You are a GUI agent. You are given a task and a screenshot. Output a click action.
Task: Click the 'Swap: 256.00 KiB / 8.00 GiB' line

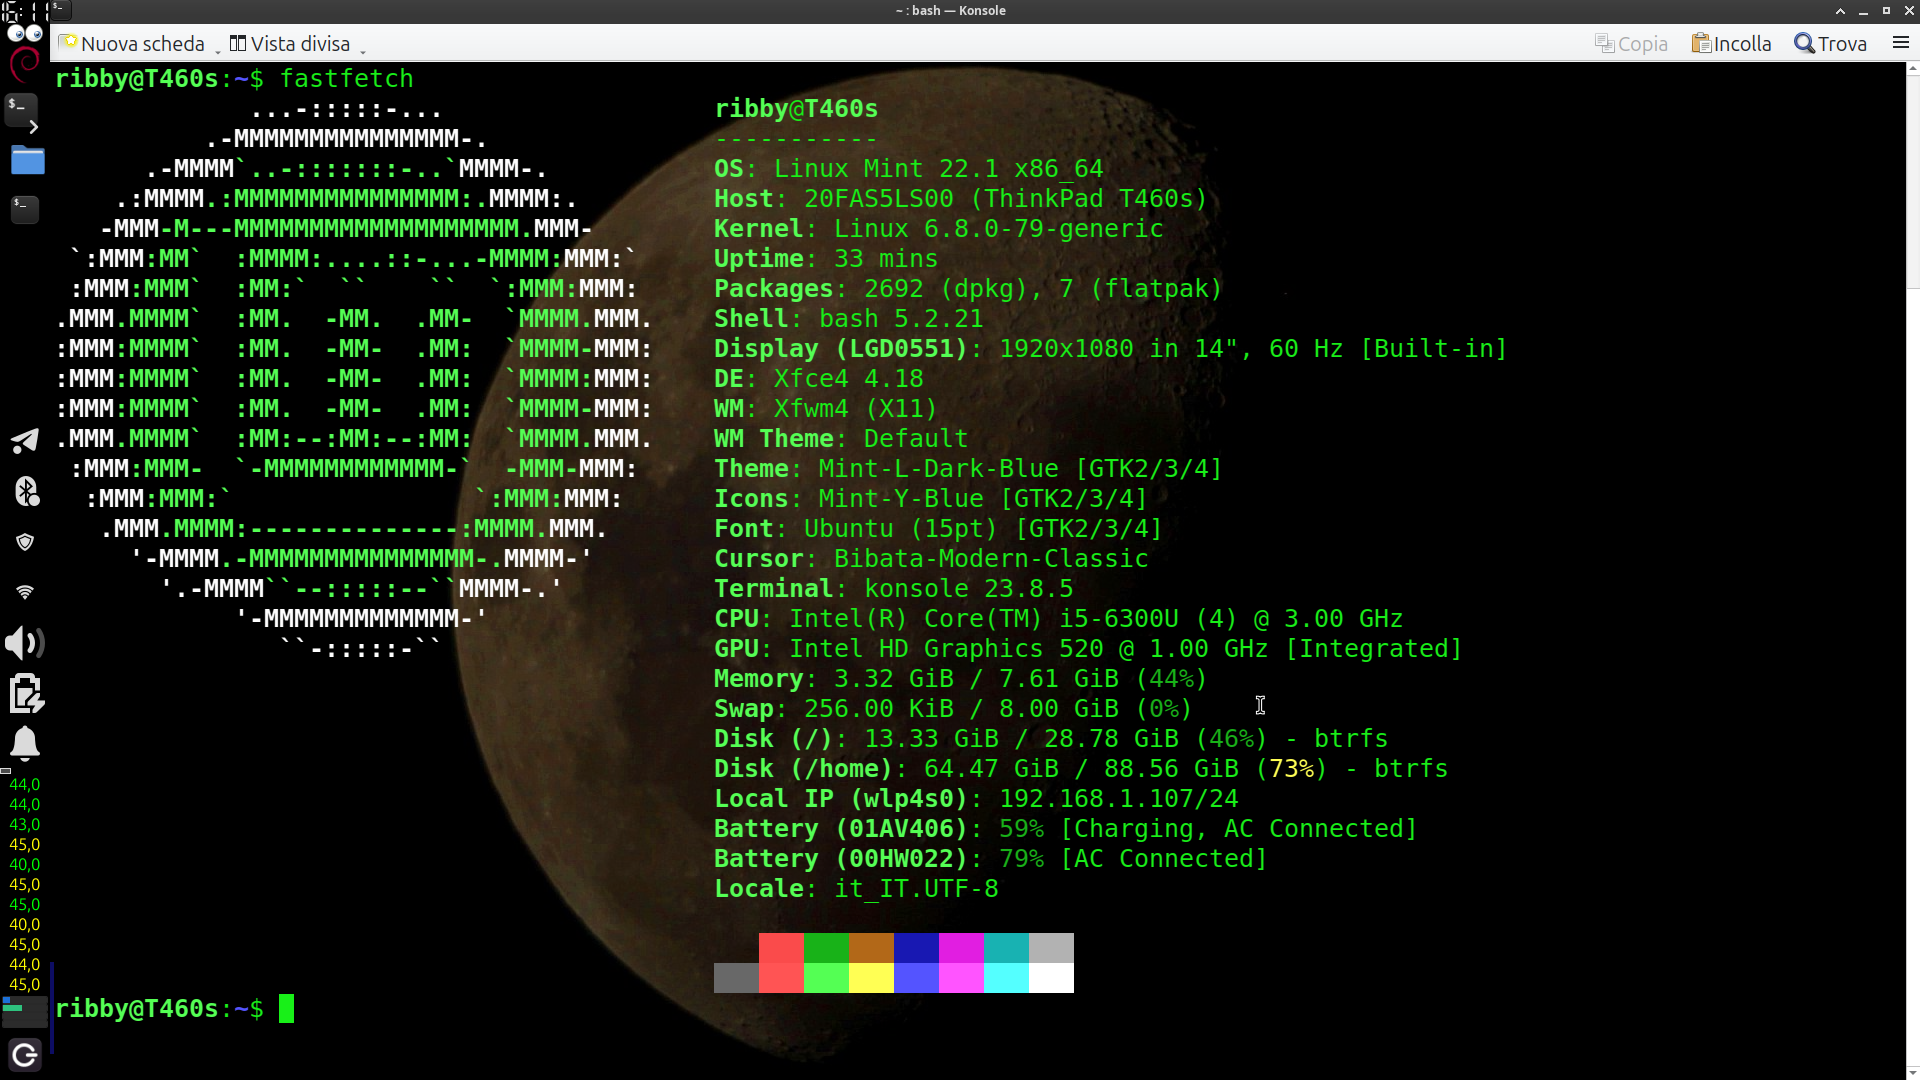(x=953, y=708)
